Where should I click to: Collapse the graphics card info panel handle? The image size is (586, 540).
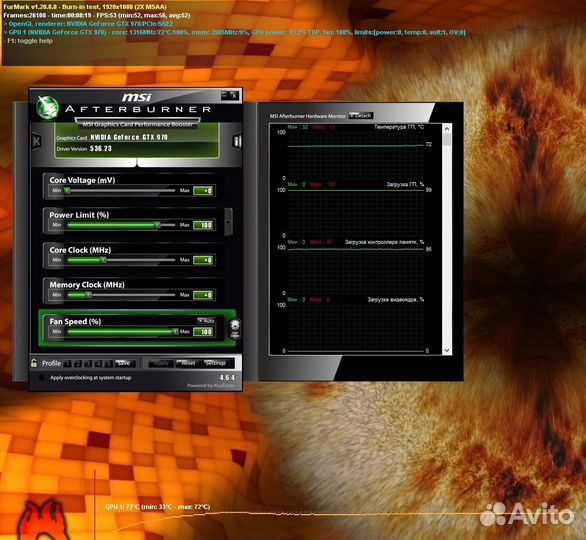coord(137,163)
